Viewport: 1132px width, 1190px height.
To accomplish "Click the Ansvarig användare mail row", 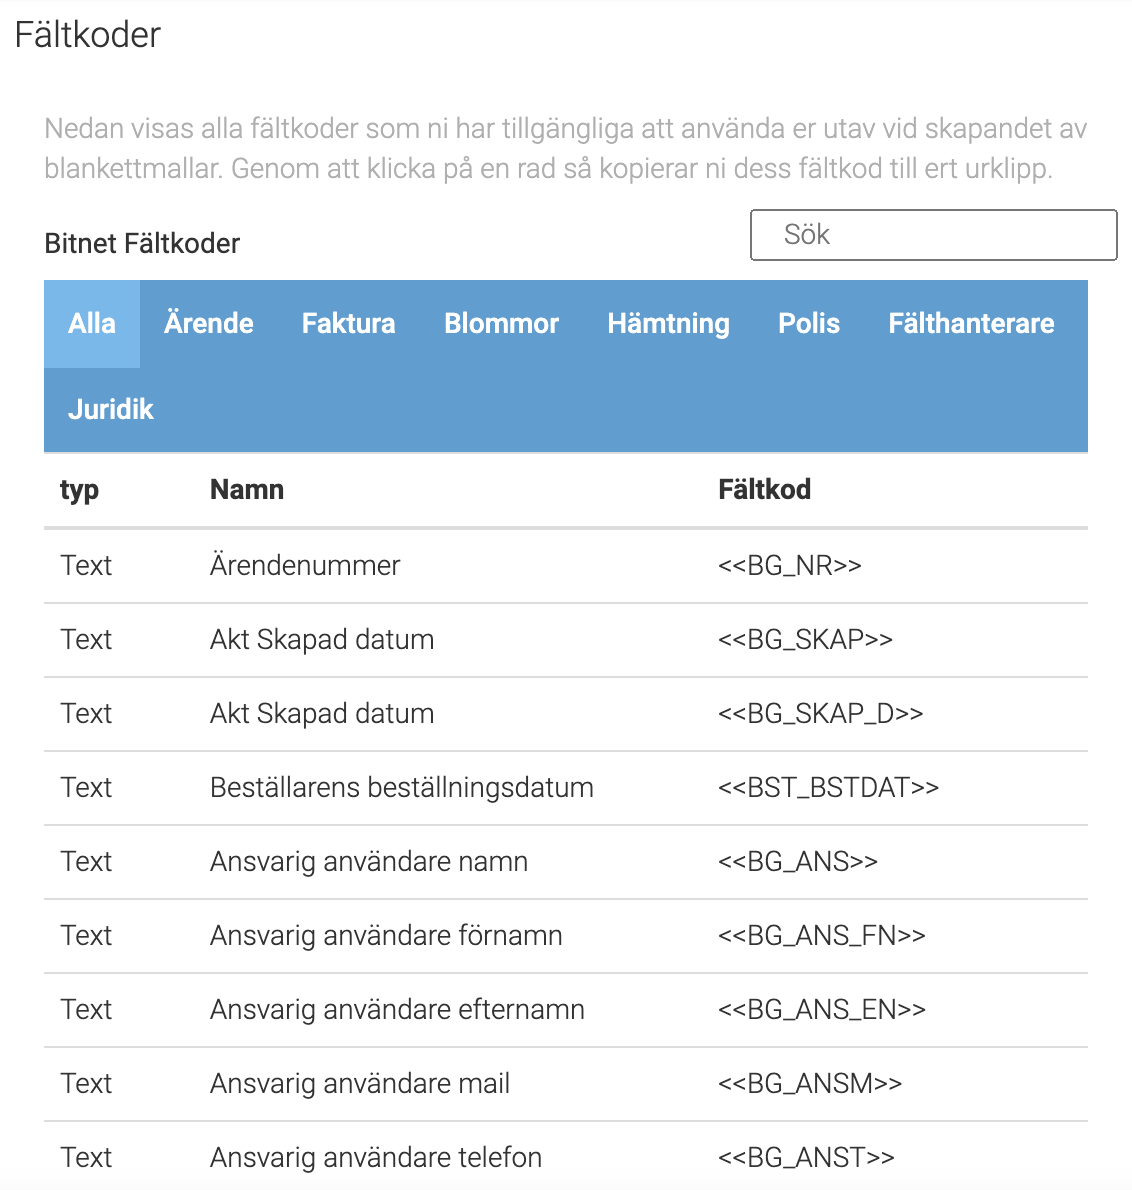I will coord(566,1085).
